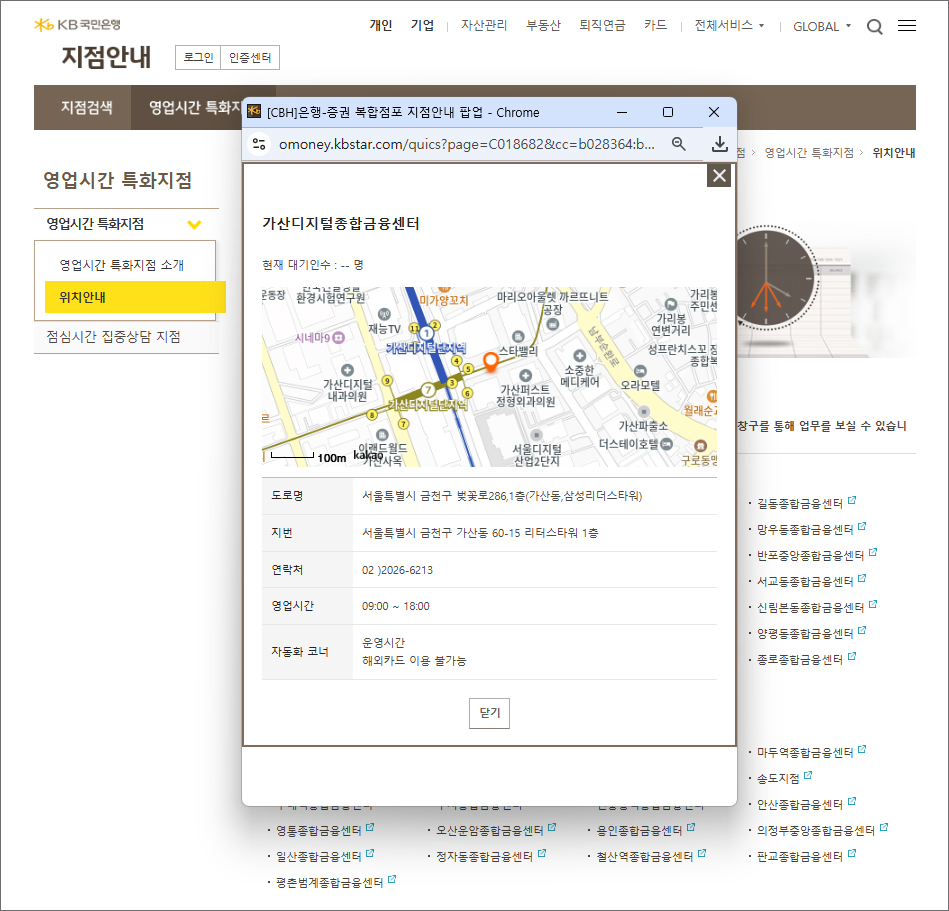
Task: Click the 인증센터 button
Action: tap(250, 58)
